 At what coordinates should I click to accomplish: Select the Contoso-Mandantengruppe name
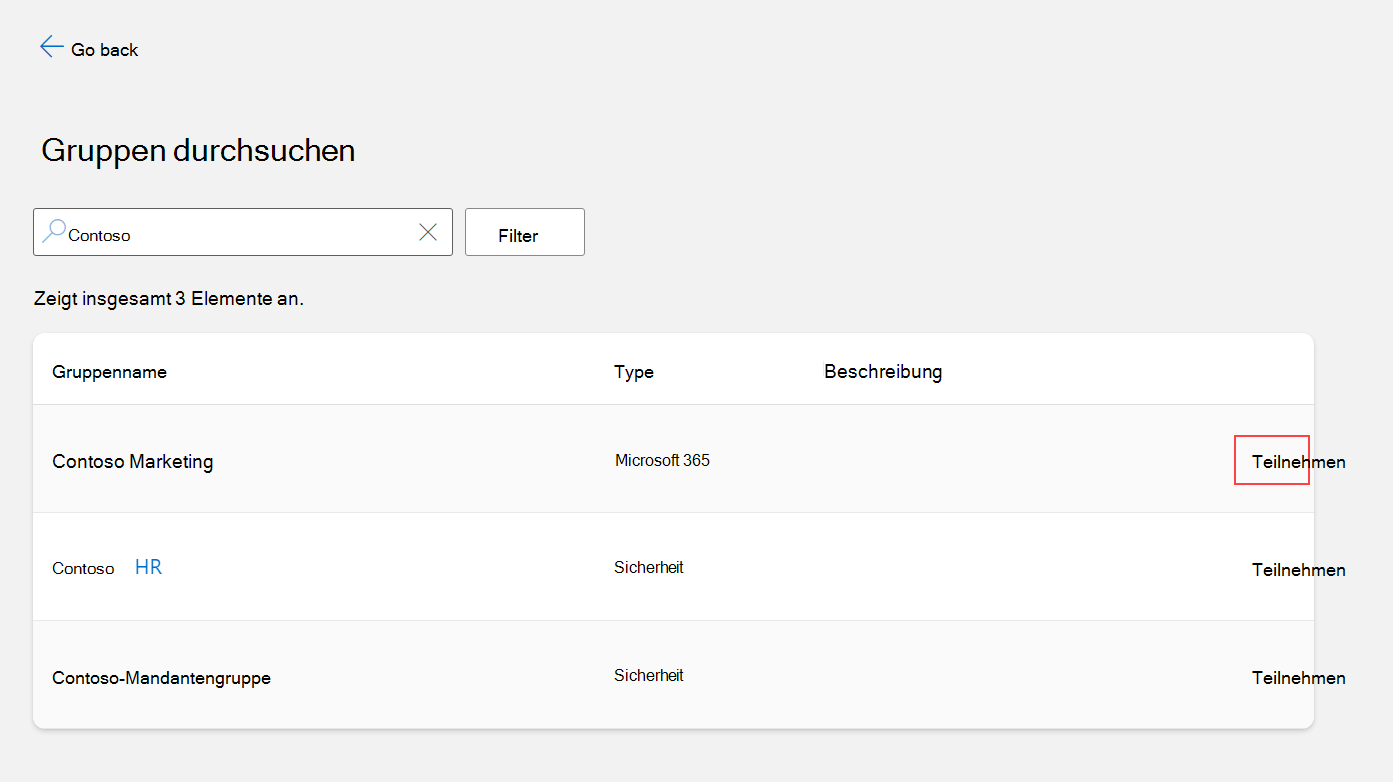click(x=162, y=678)
